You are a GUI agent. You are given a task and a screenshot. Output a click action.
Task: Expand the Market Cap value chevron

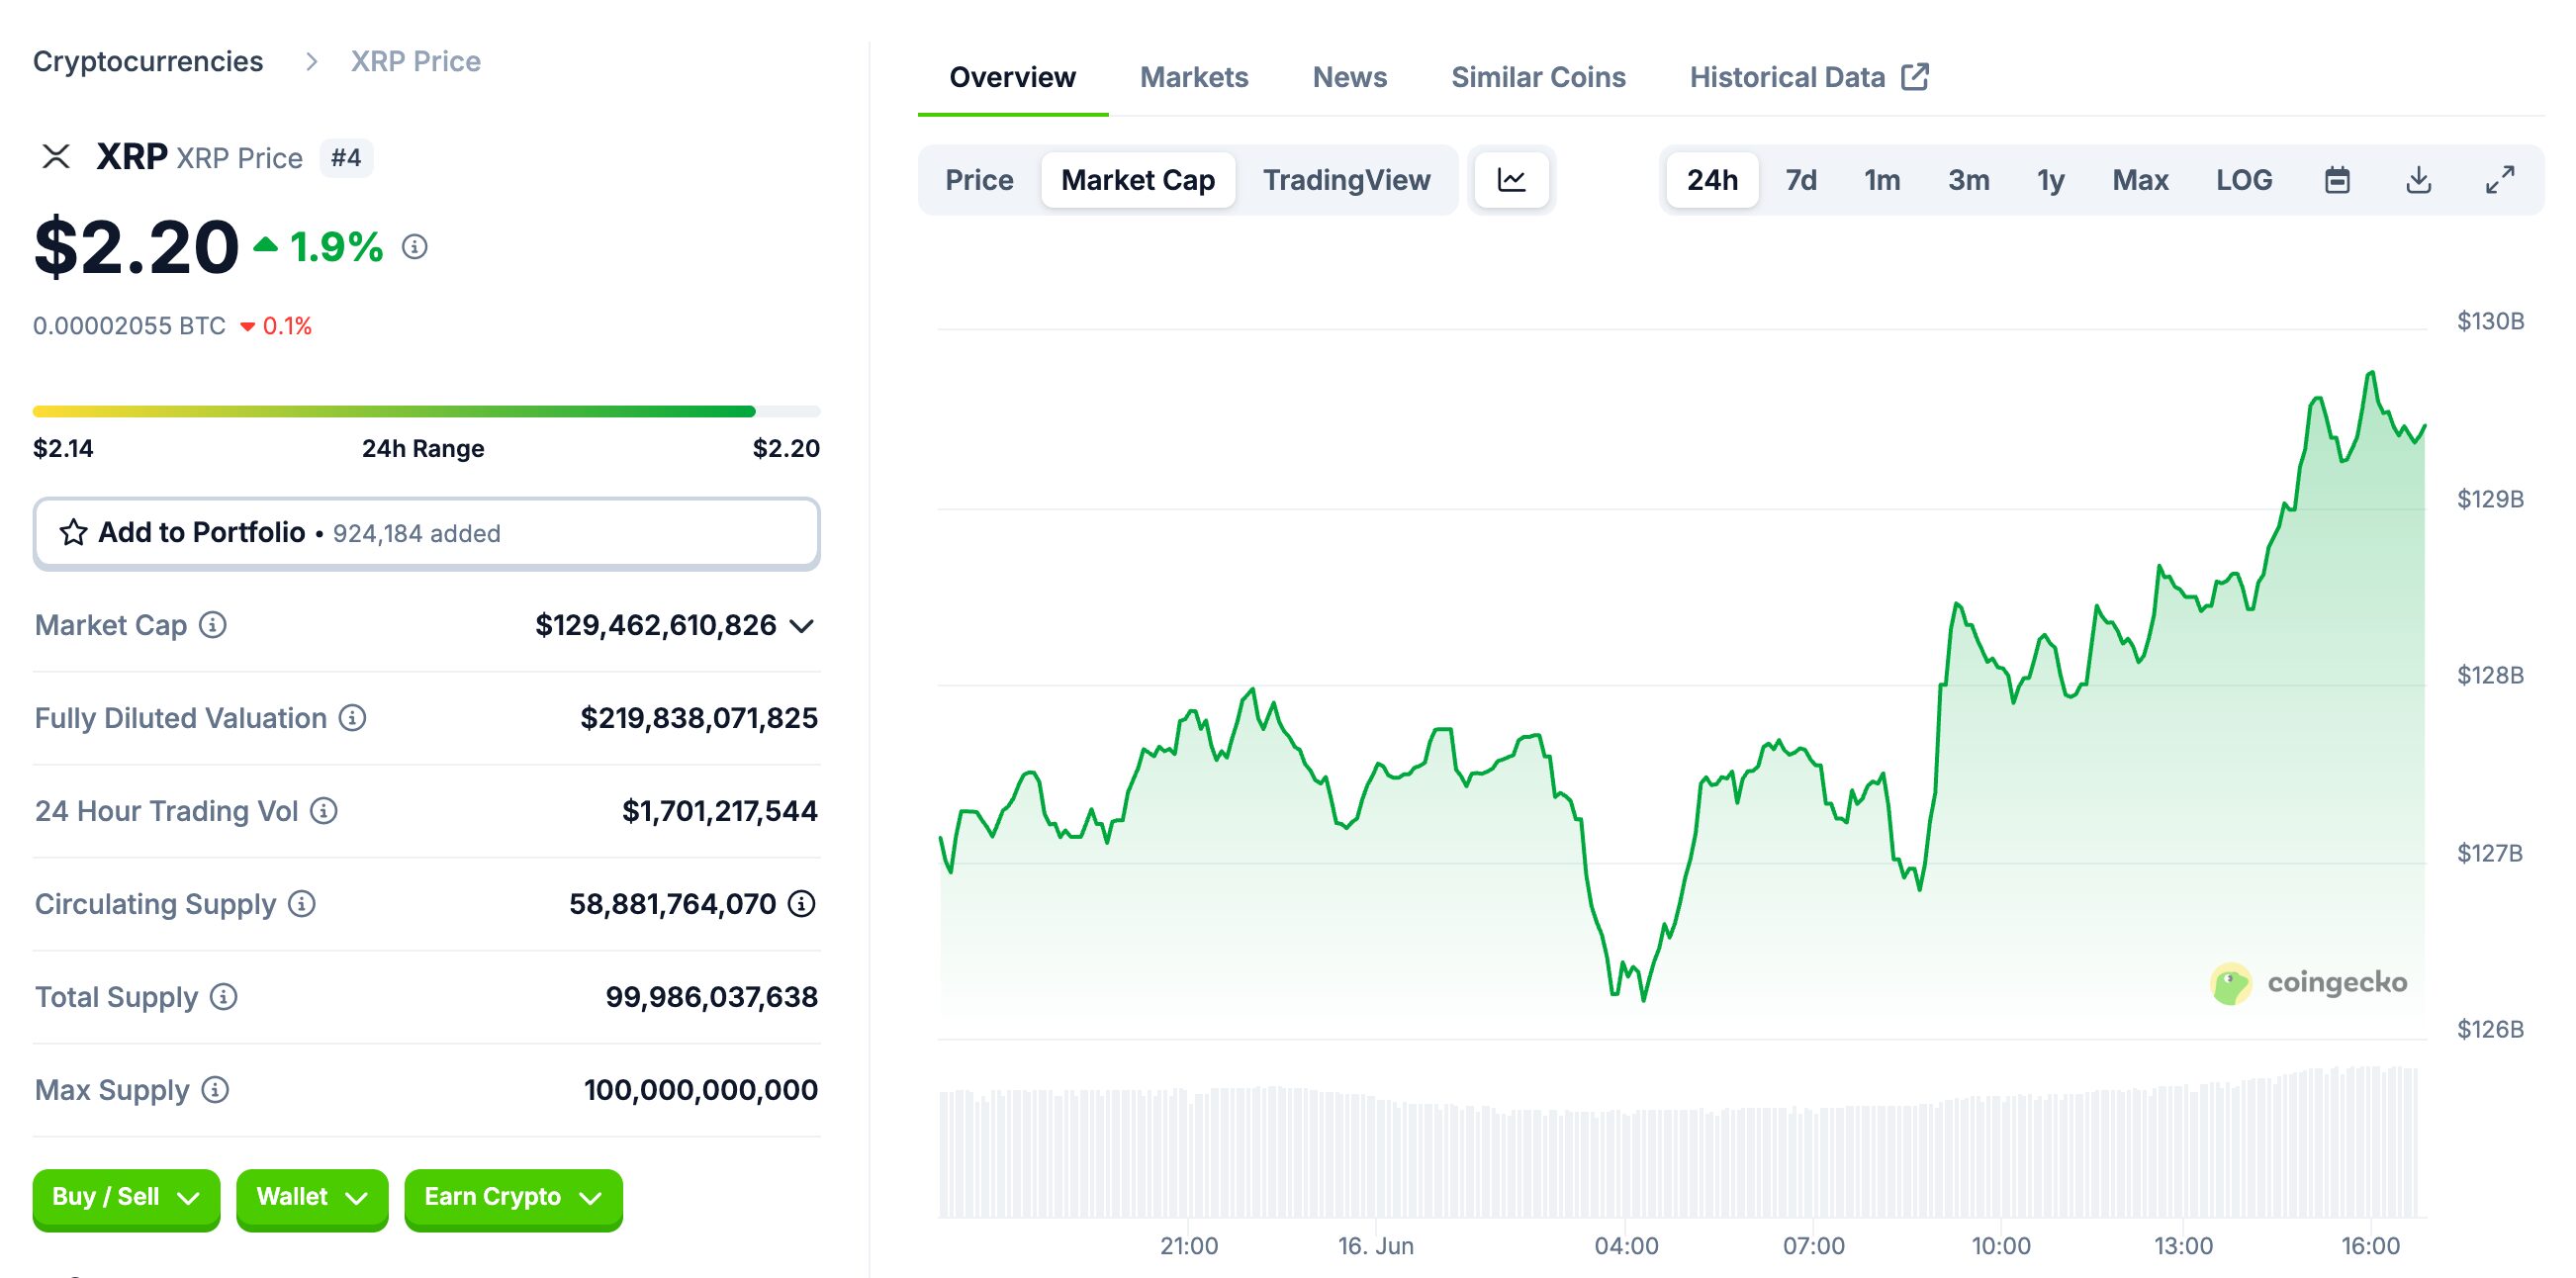point(801,626)
